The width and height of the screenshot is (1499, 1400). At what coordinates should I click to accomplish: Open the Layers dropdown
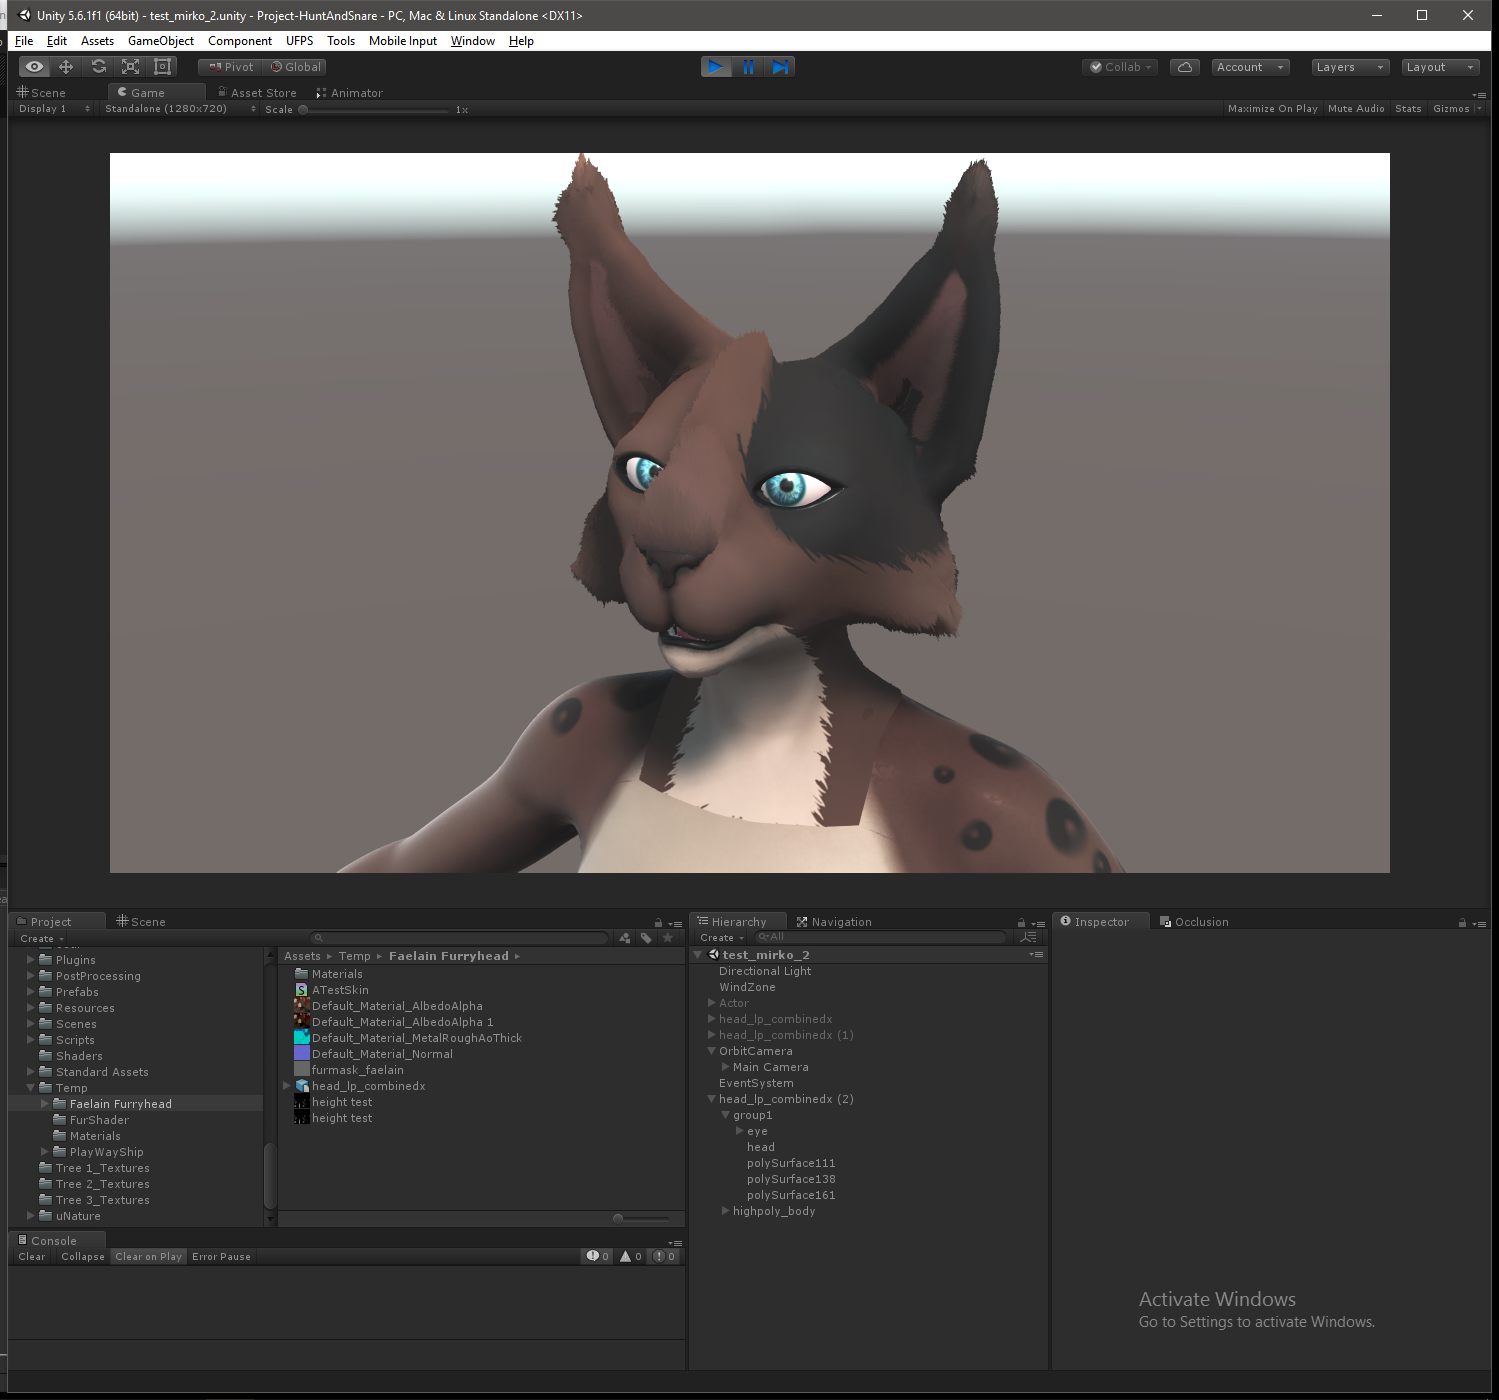pos(1350,67)
